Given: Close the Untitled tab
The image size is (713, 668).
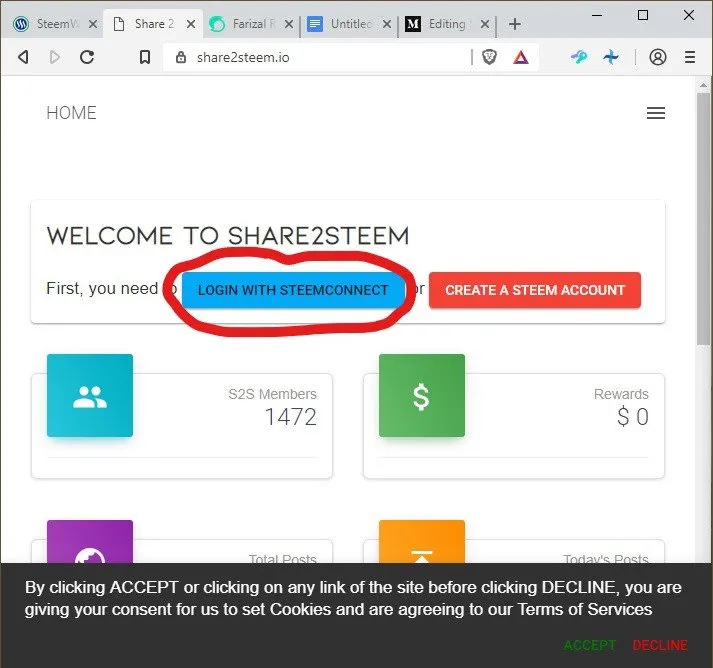Looking at the screenshot, I should tap(387, 24).
